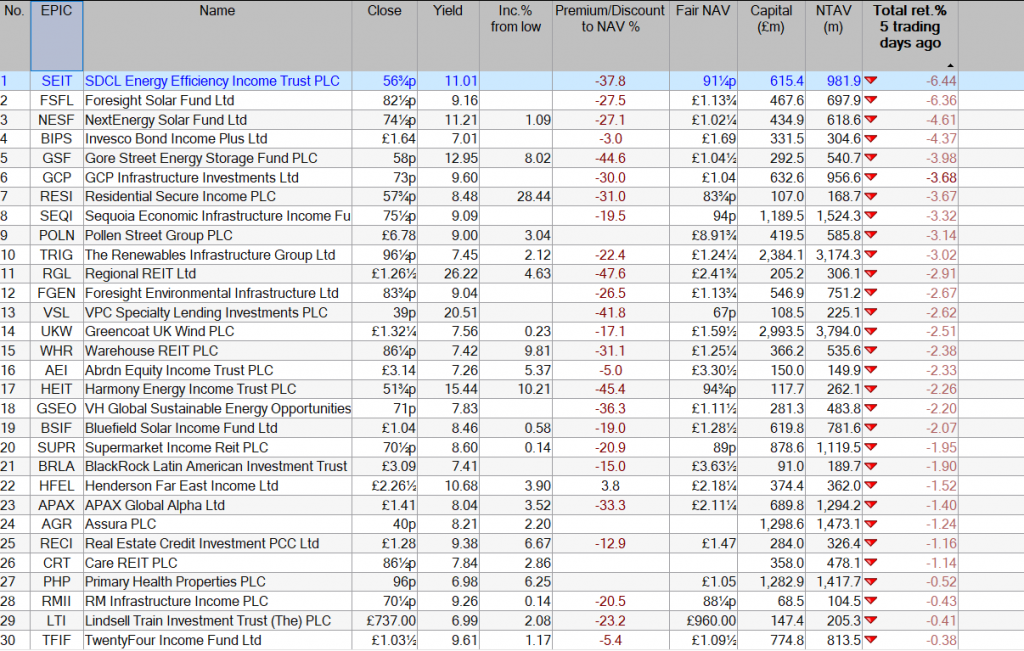Viewport: 1024px width, 651px height.
Task: Click the LTI ticker cell
Action: point(56,621)
